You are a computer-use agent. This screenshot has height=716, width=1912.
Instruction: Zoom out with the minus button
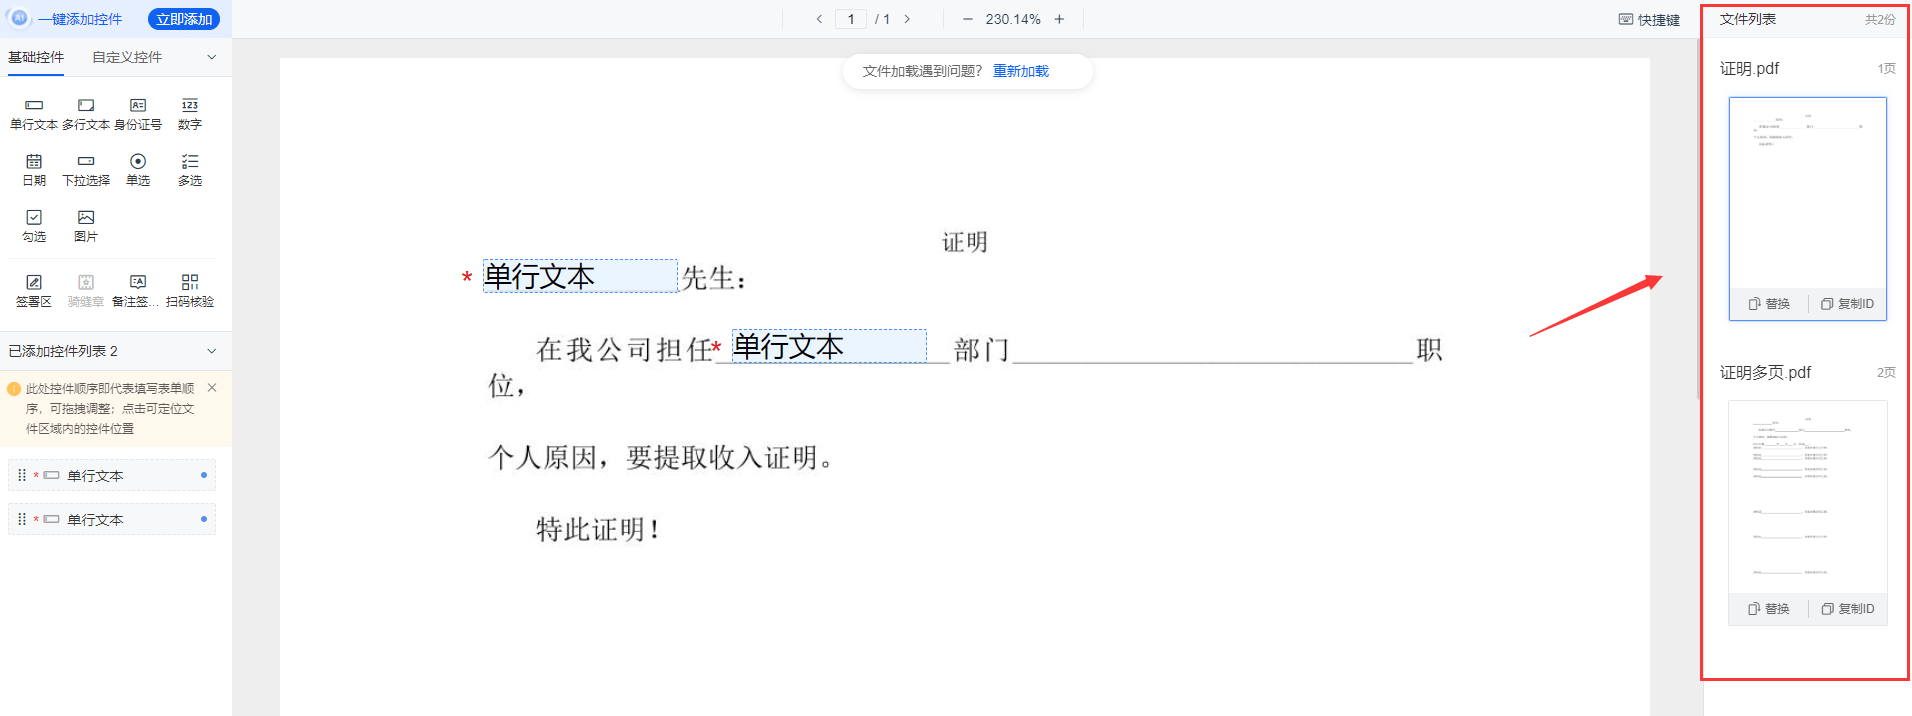tap(967, 19)
